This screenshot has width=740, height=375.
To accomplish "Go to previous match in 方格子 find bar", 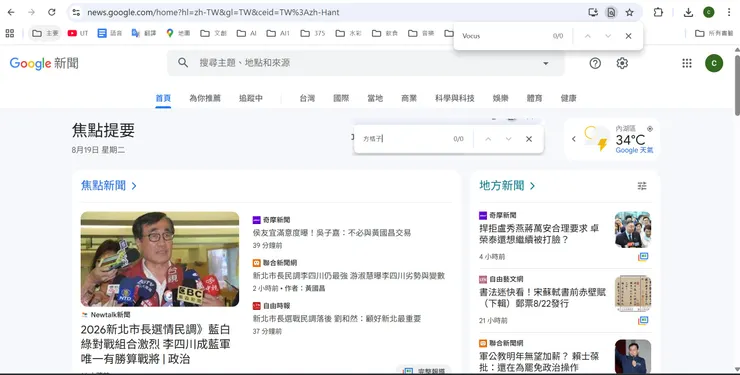I will click(x=488, y=139).
